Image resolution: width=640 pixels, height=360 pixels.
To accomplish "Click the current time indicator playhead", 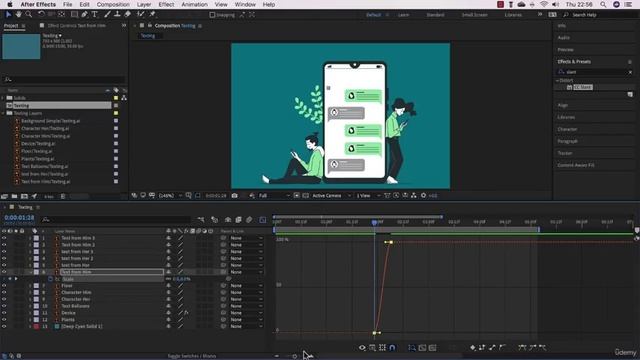I will [x=374, y=223].
